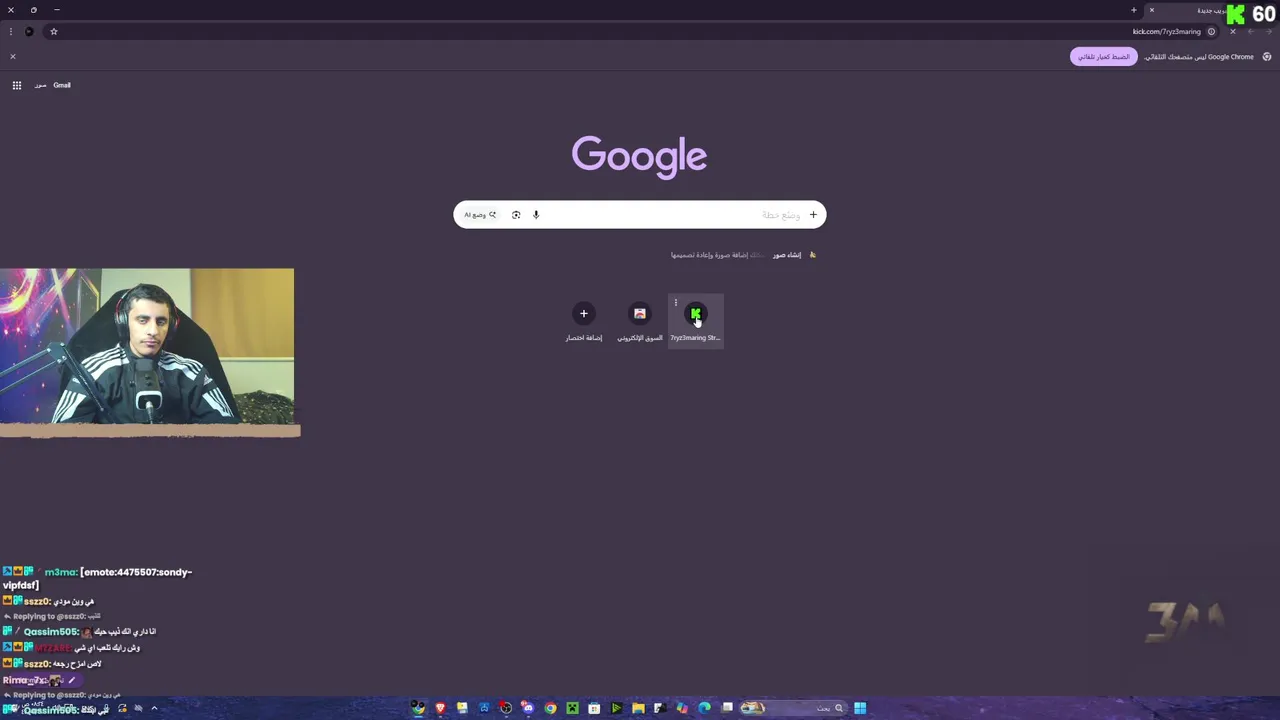Screen dimensions: 1280x720
Task: Bookmark this page with the star icon
Action: (54, 31)
